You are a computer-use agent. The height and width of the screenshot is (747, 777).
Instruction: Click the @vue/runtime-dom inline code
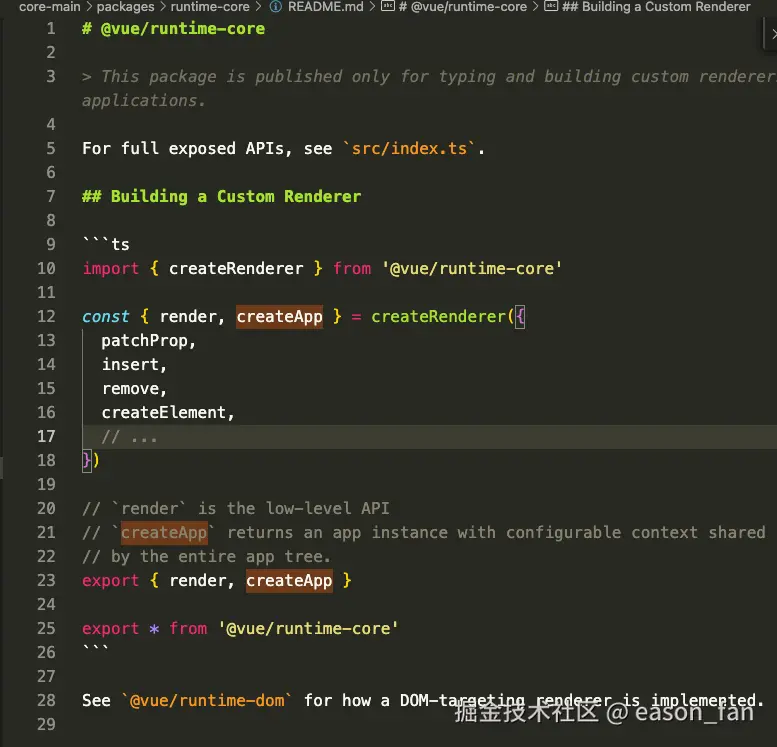[x=207, y=700]
